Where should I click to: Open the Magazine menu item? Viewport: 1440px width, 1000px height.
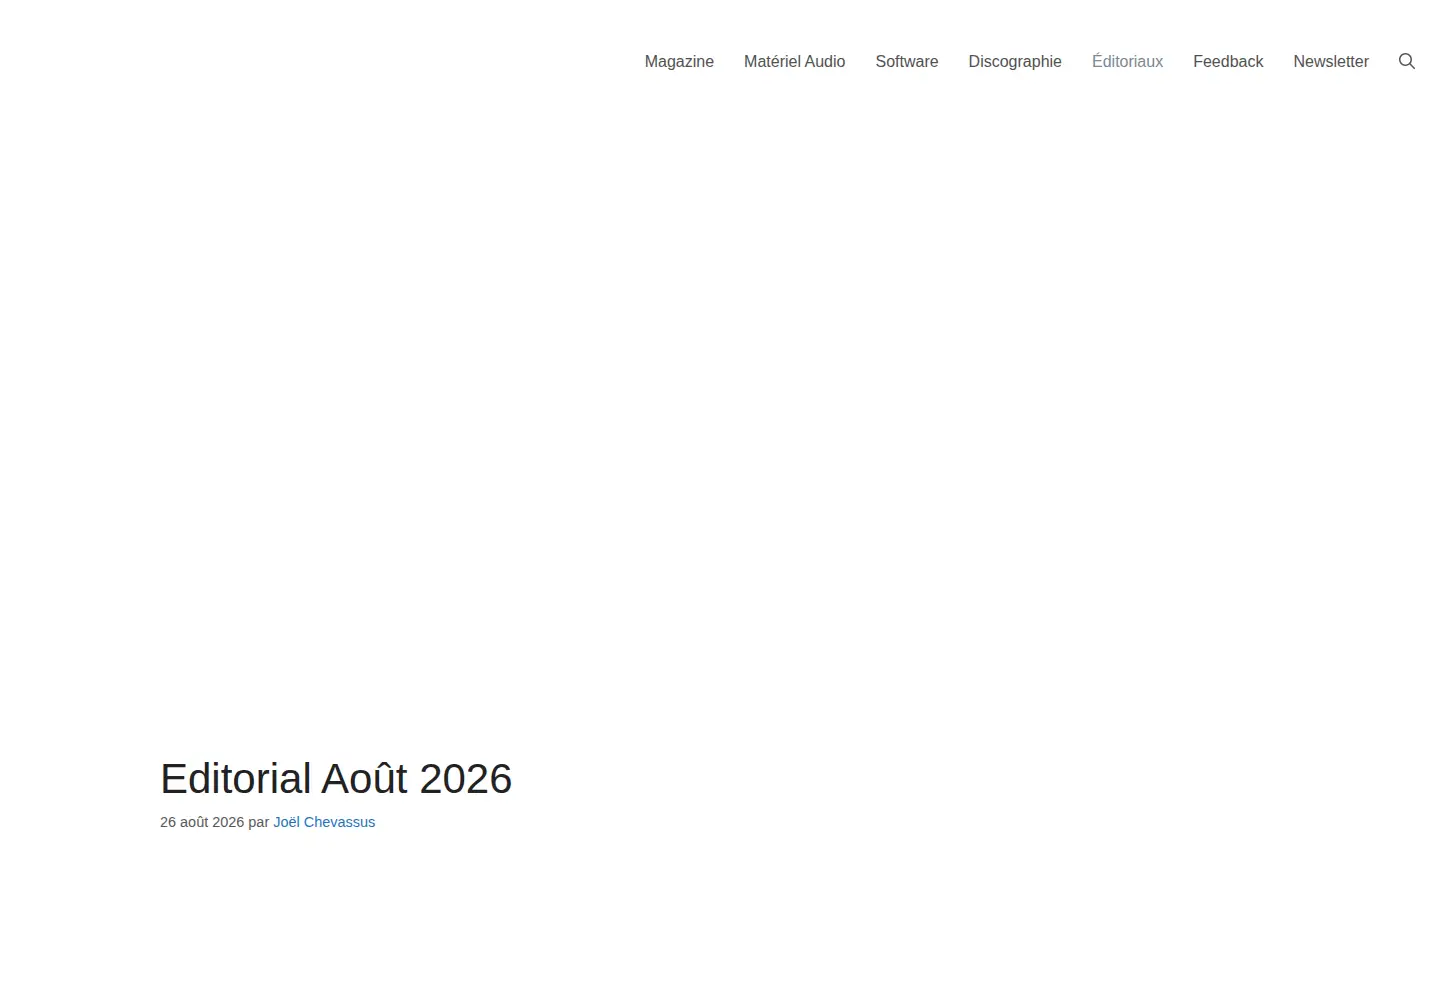(x=679, y=61)
